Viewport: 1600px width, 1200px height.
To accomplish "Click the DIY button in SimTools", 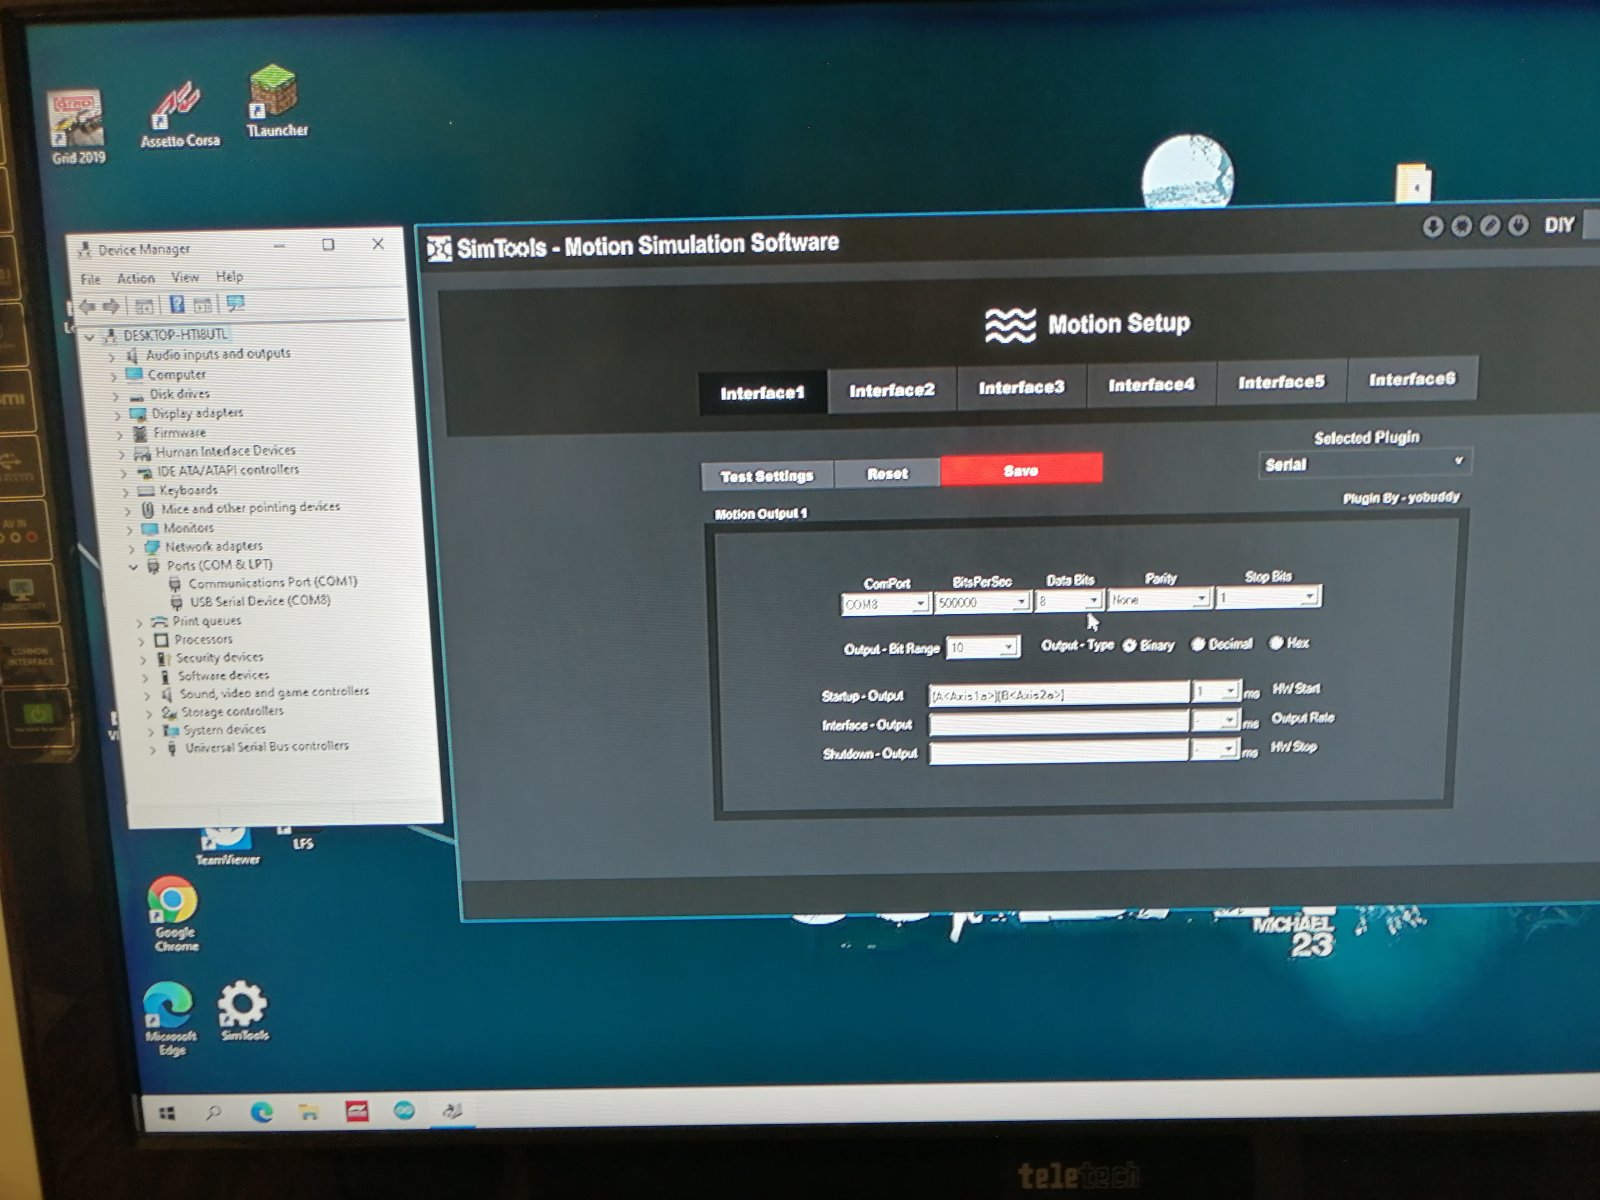I will point(1559,225).
